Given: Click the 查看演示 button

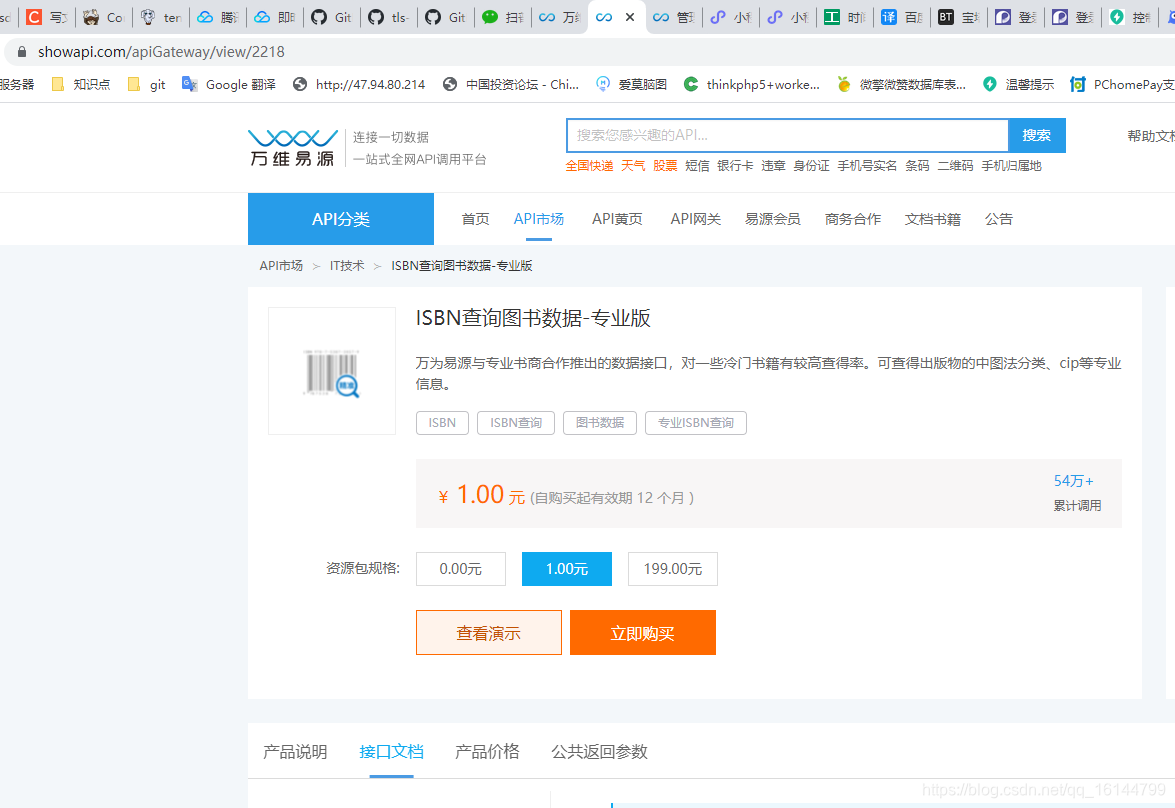Looking at the screenshot, I should click(x=489, y=633).
